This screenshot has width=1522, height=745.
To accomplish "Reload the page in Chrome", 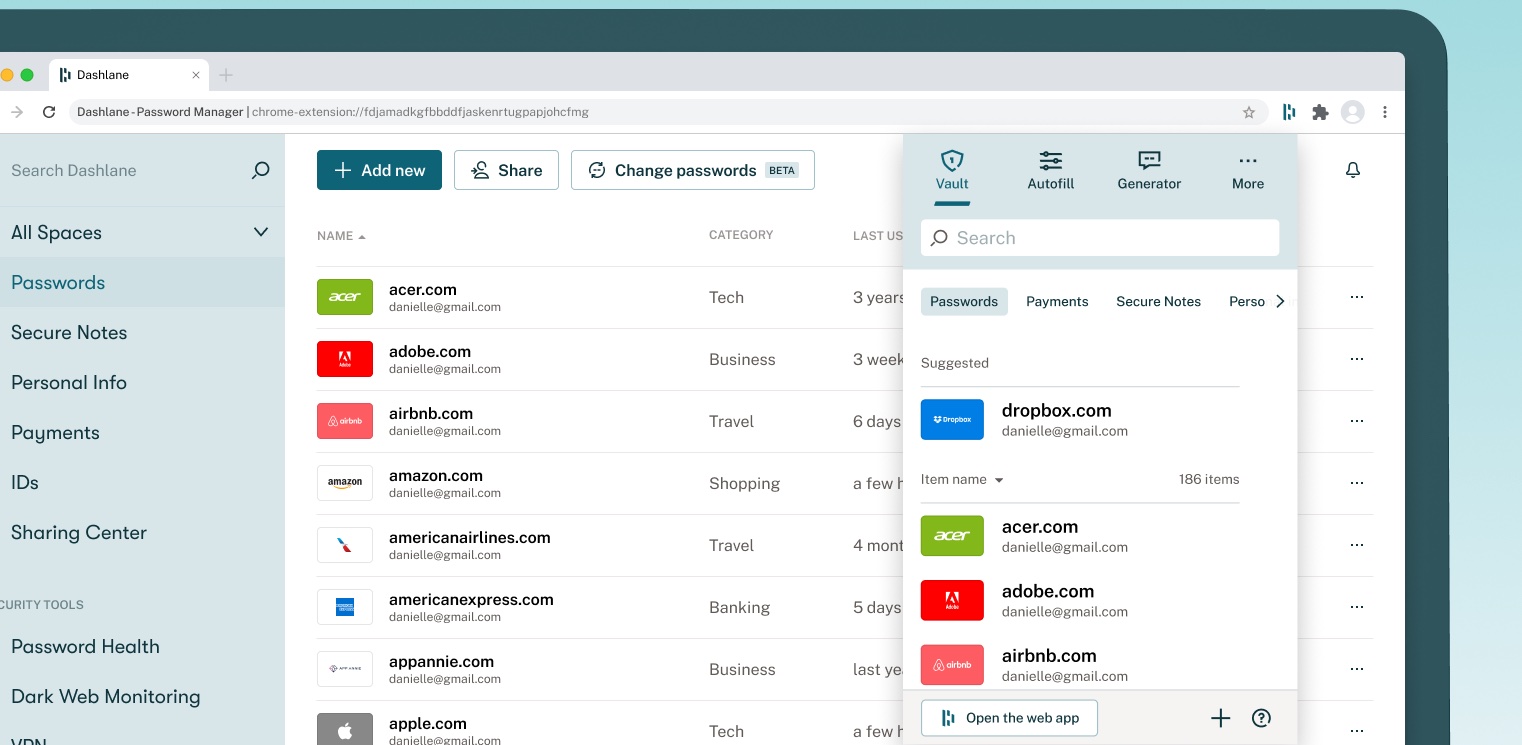I will point(49,112).
